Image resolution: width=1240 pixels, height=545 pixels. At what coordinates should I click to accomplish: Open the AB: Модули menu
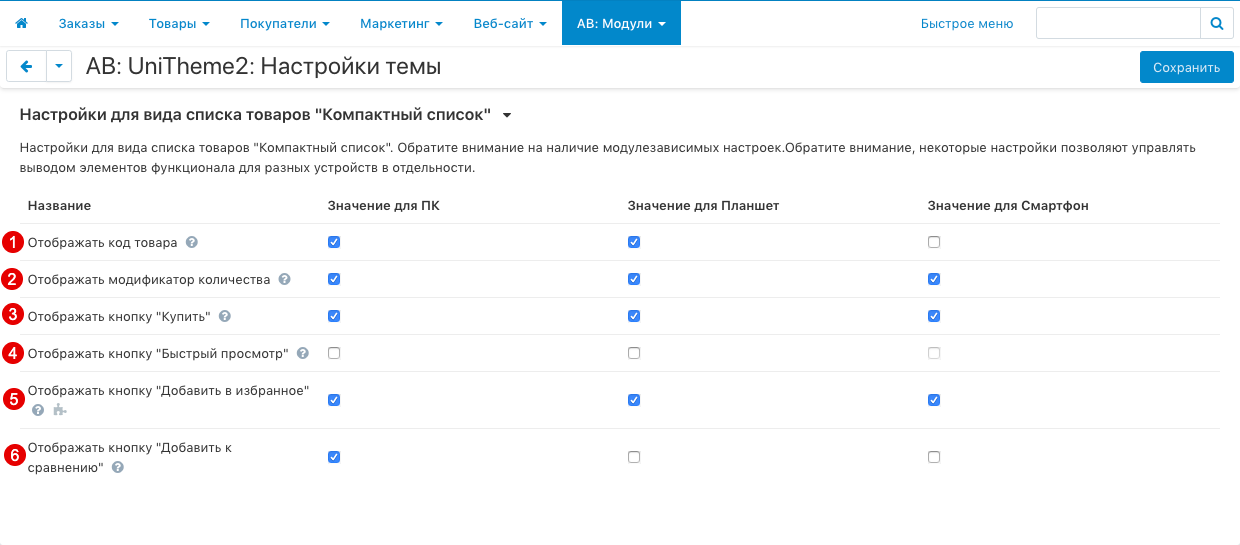(x=621, y=23)
